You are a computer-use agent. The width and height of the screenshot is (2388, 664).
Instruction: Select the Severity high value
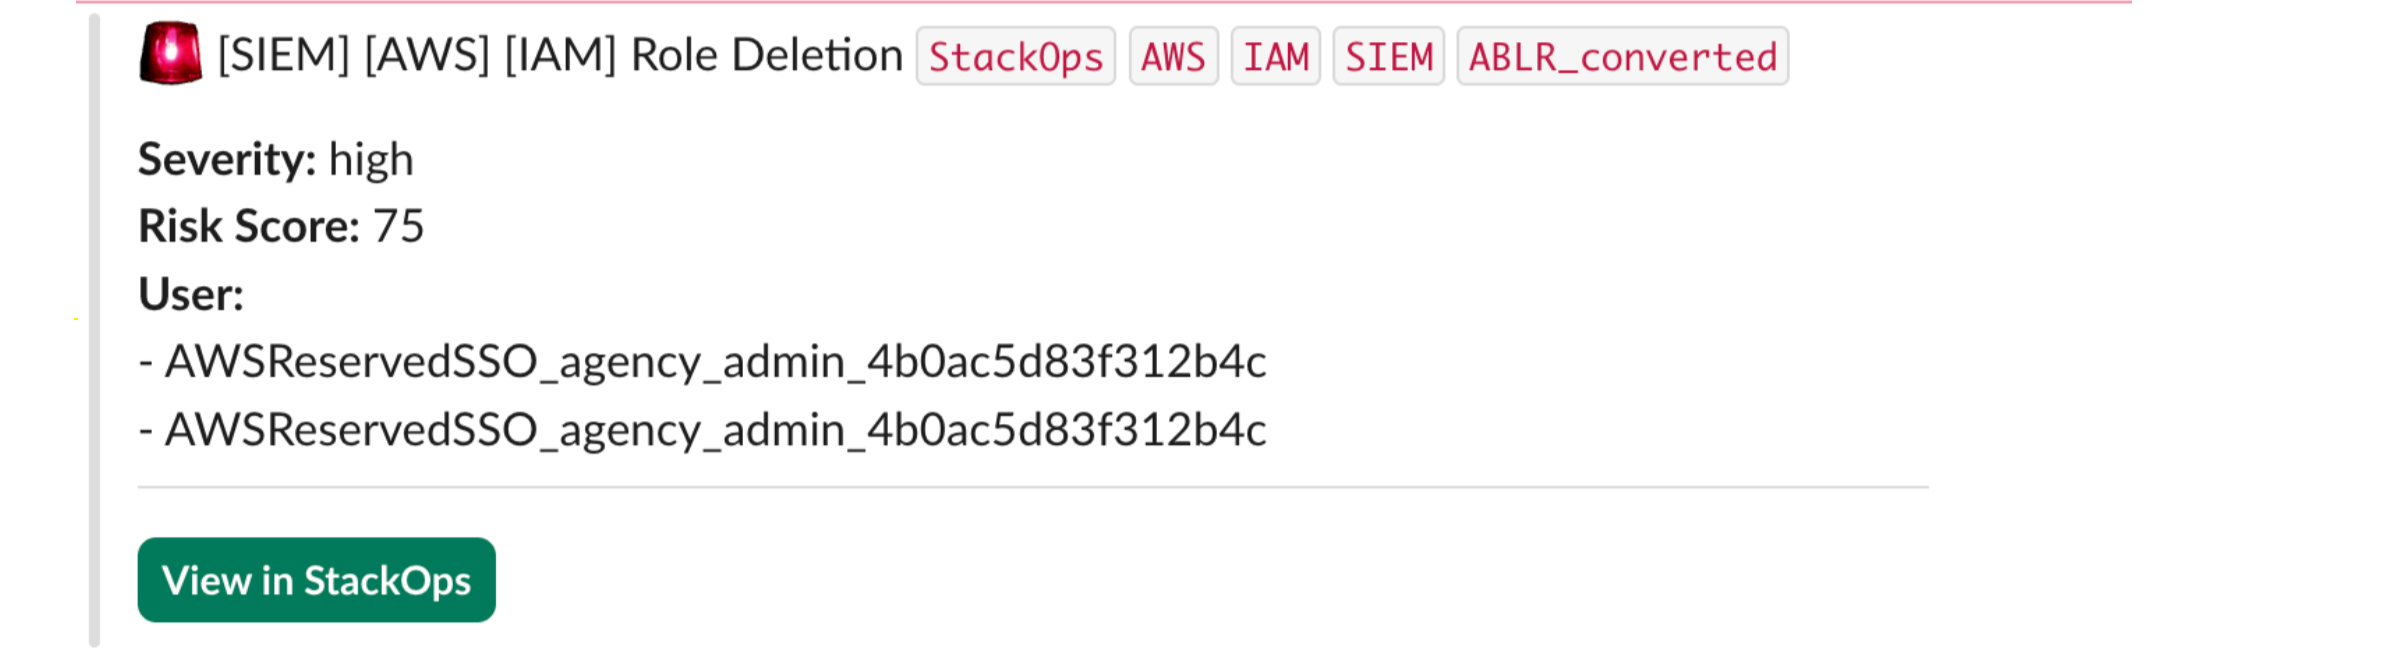tap(372, 158)
